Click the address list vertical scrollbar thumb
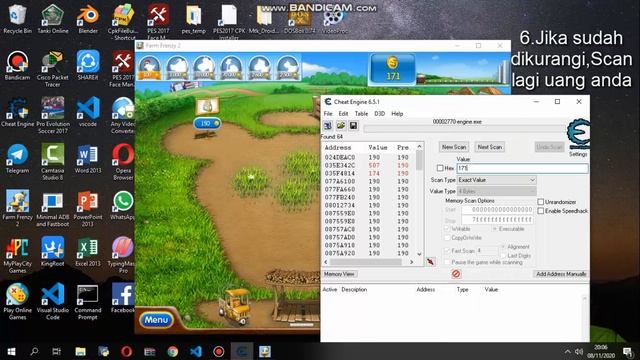This screenshot has width=640, height=360. point(419,160)
